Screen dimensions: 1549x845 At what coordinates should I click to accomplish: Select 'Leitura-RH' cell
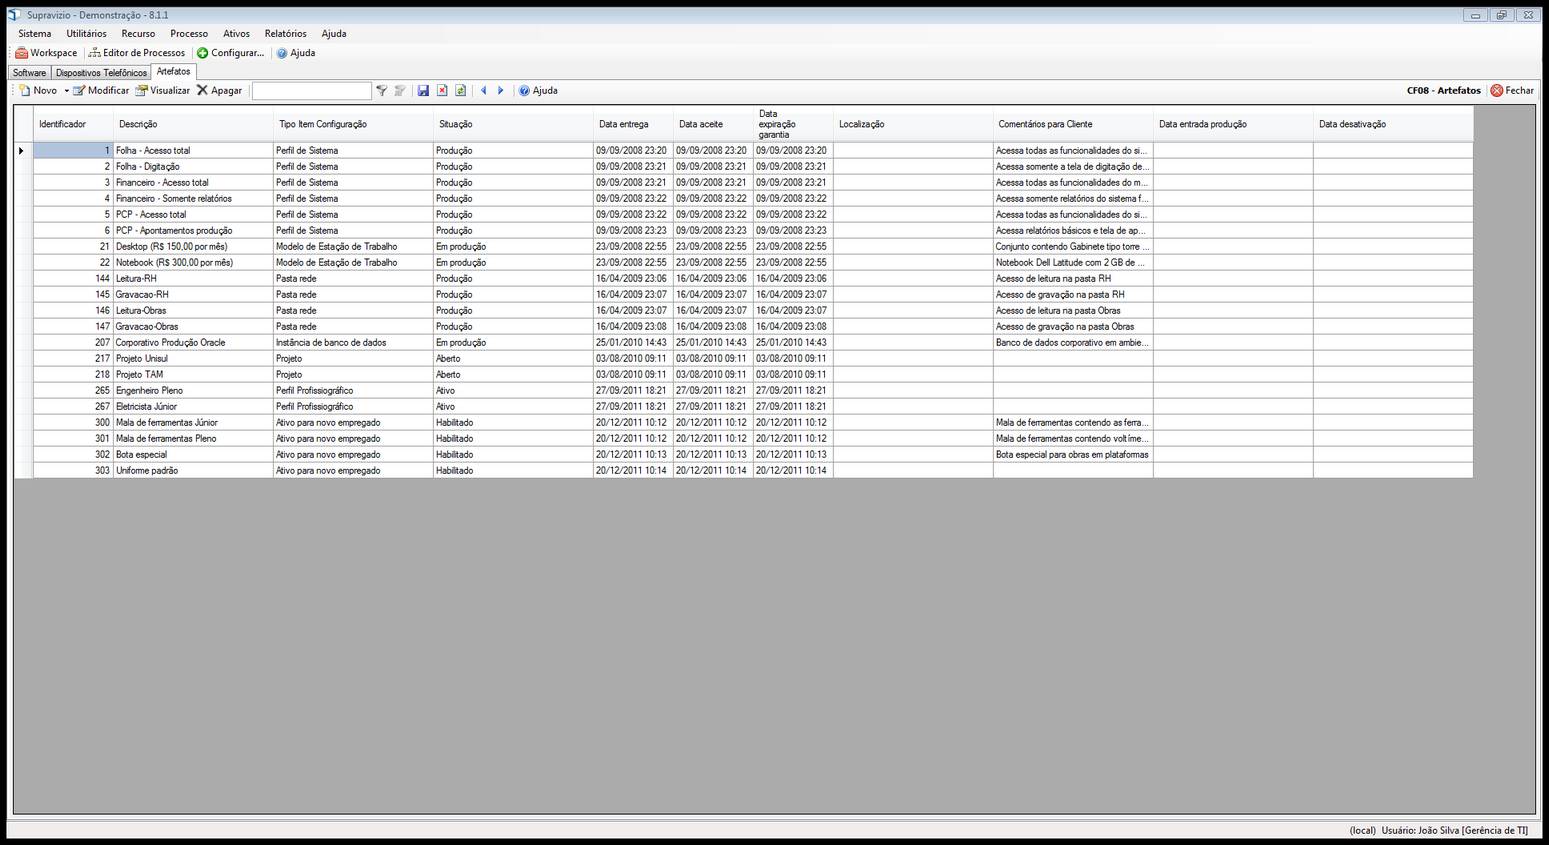[193, 279]
